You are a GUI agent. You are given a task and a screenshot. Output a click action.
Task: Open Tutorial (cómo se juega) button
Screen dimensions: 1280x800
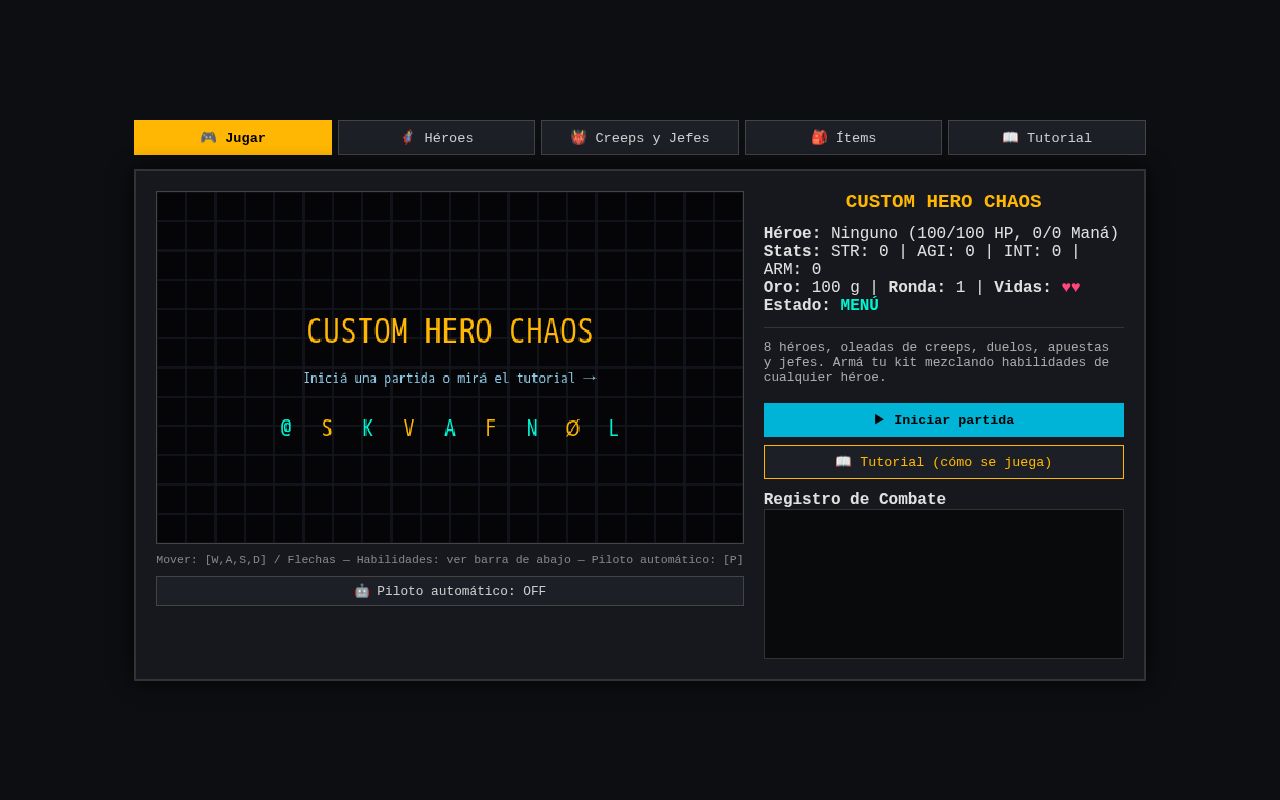click(944, 462)
